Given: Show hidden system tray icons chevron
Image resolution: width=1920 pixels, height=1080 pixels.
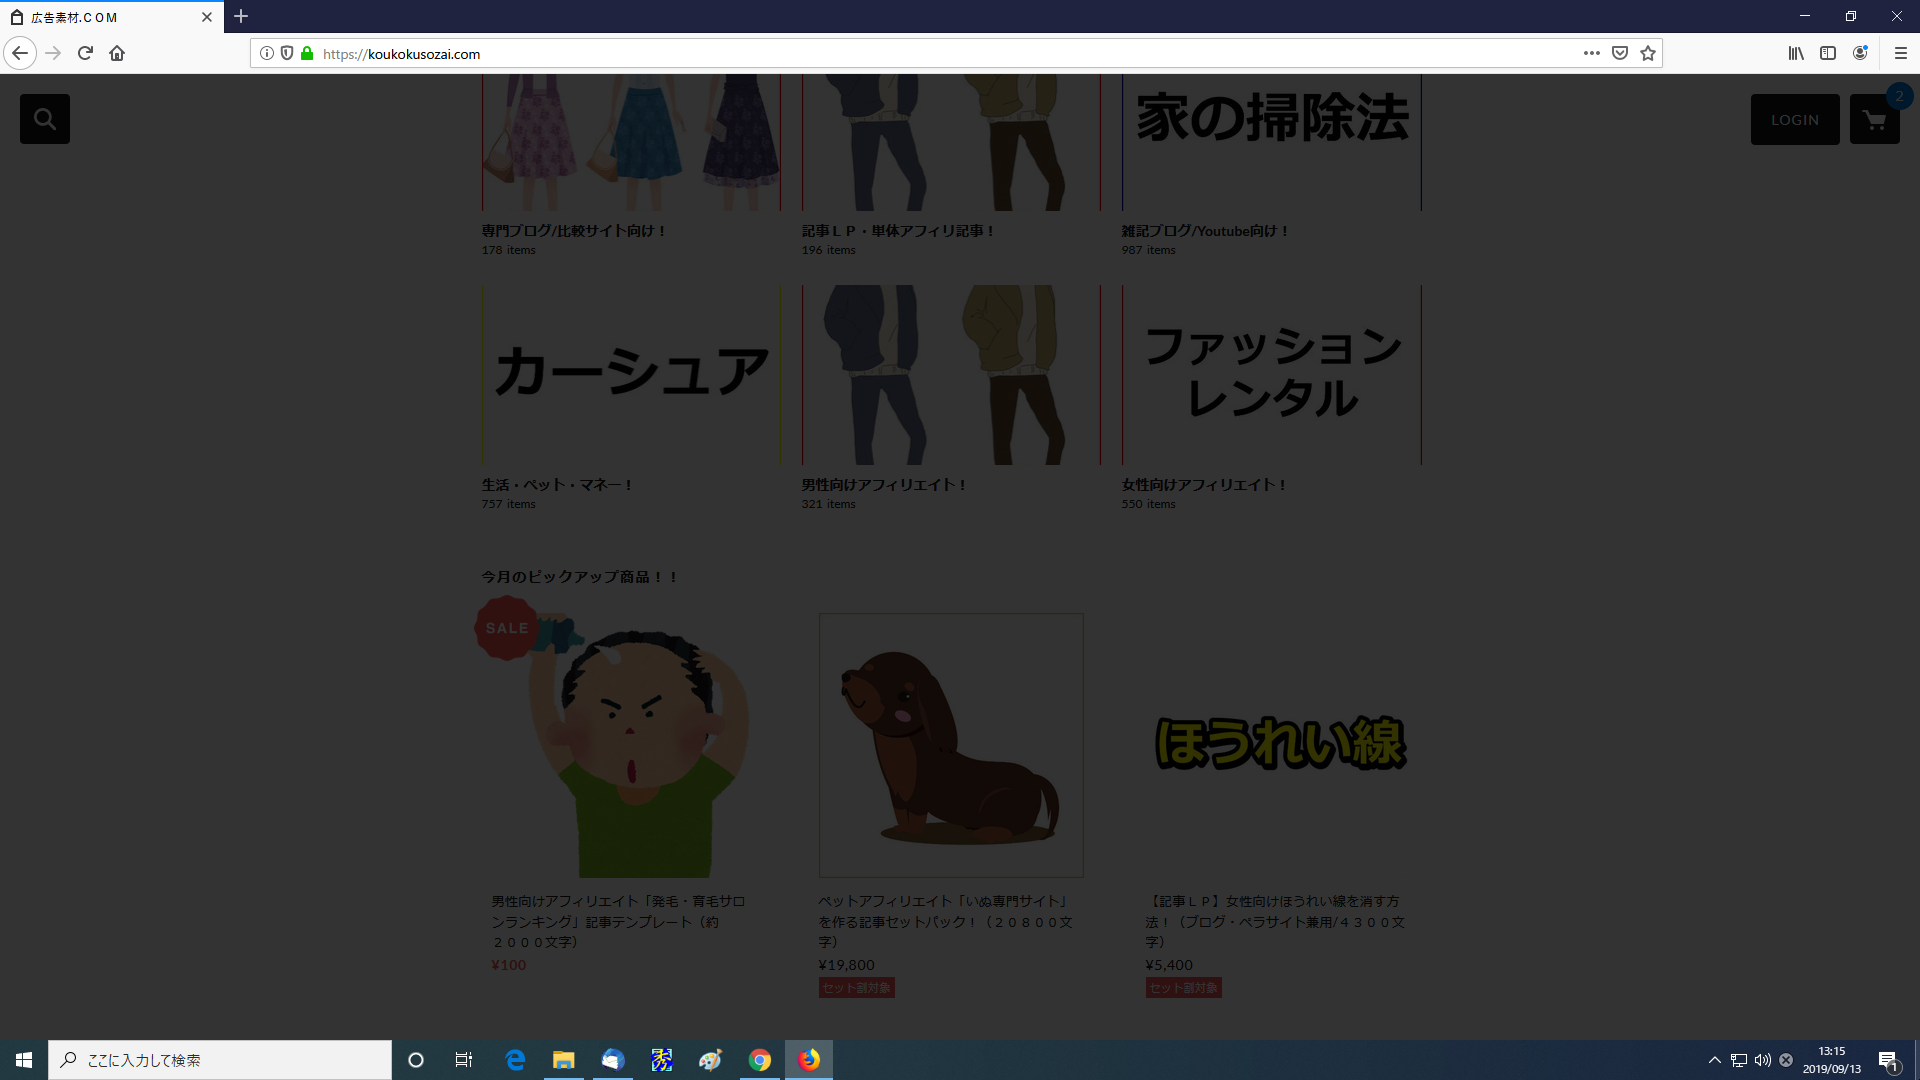Looking at the screenshot, I should [x=1714, y=1060].
